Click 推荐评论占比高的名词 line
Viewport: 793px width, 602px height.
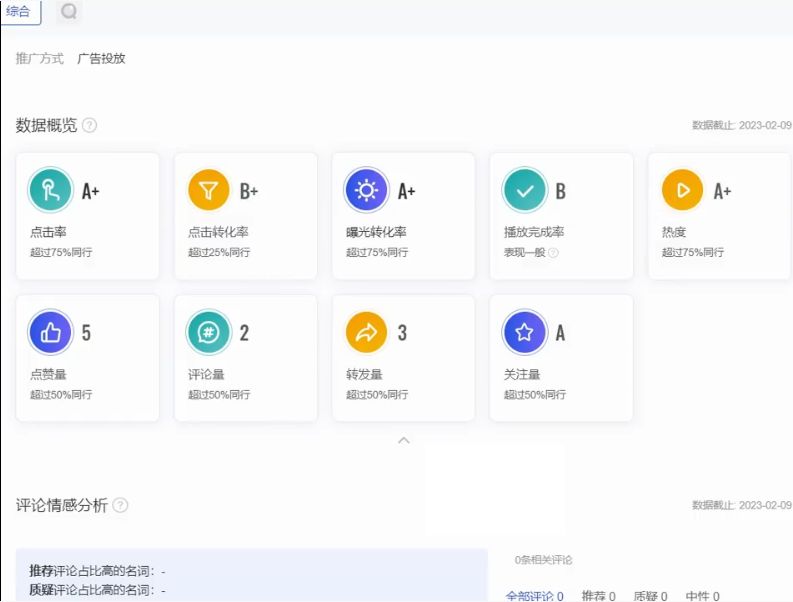(x=98, y=571)
